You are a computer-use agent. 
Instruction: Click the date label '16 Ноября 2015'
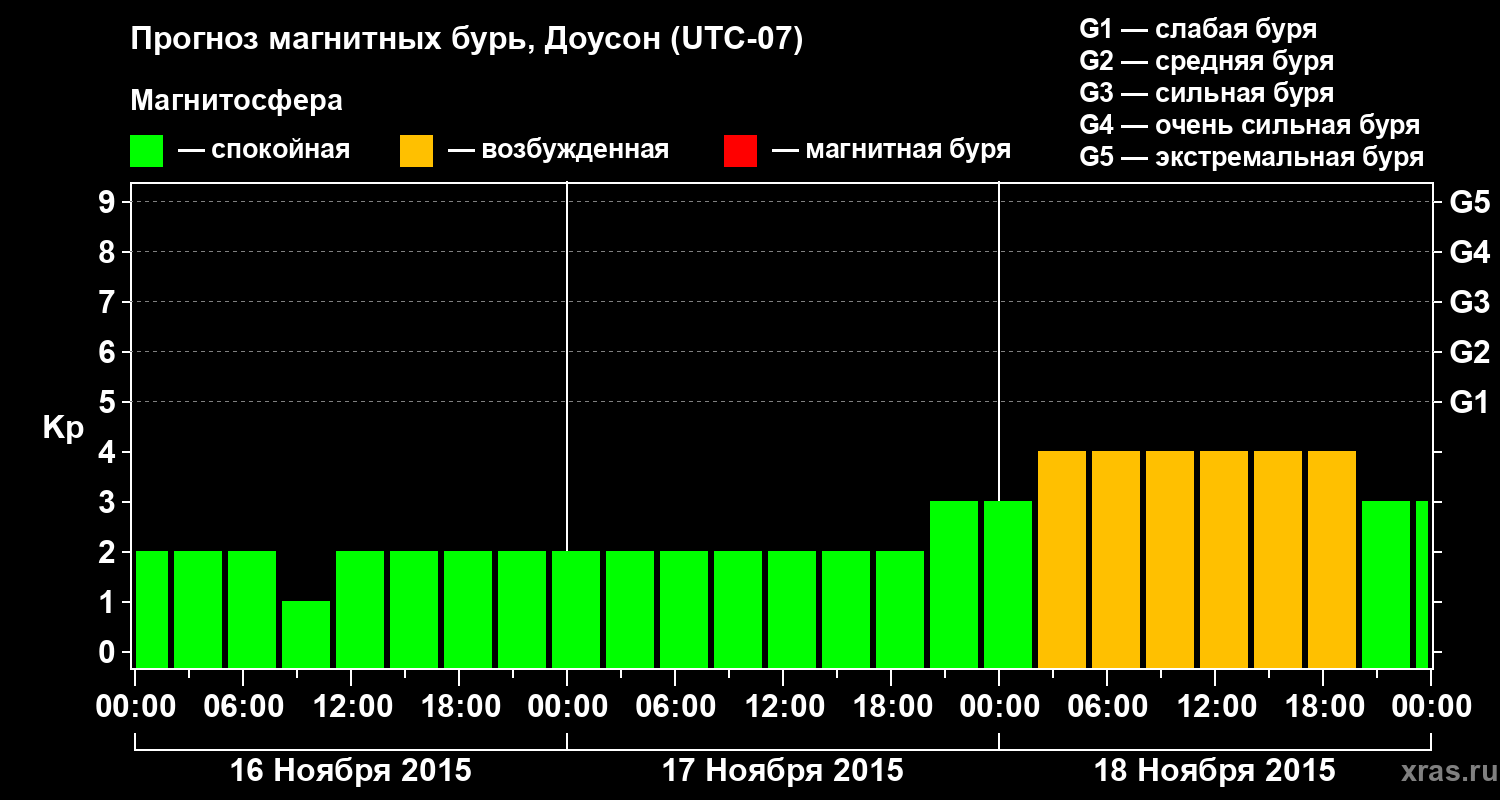tap(351, 771)
